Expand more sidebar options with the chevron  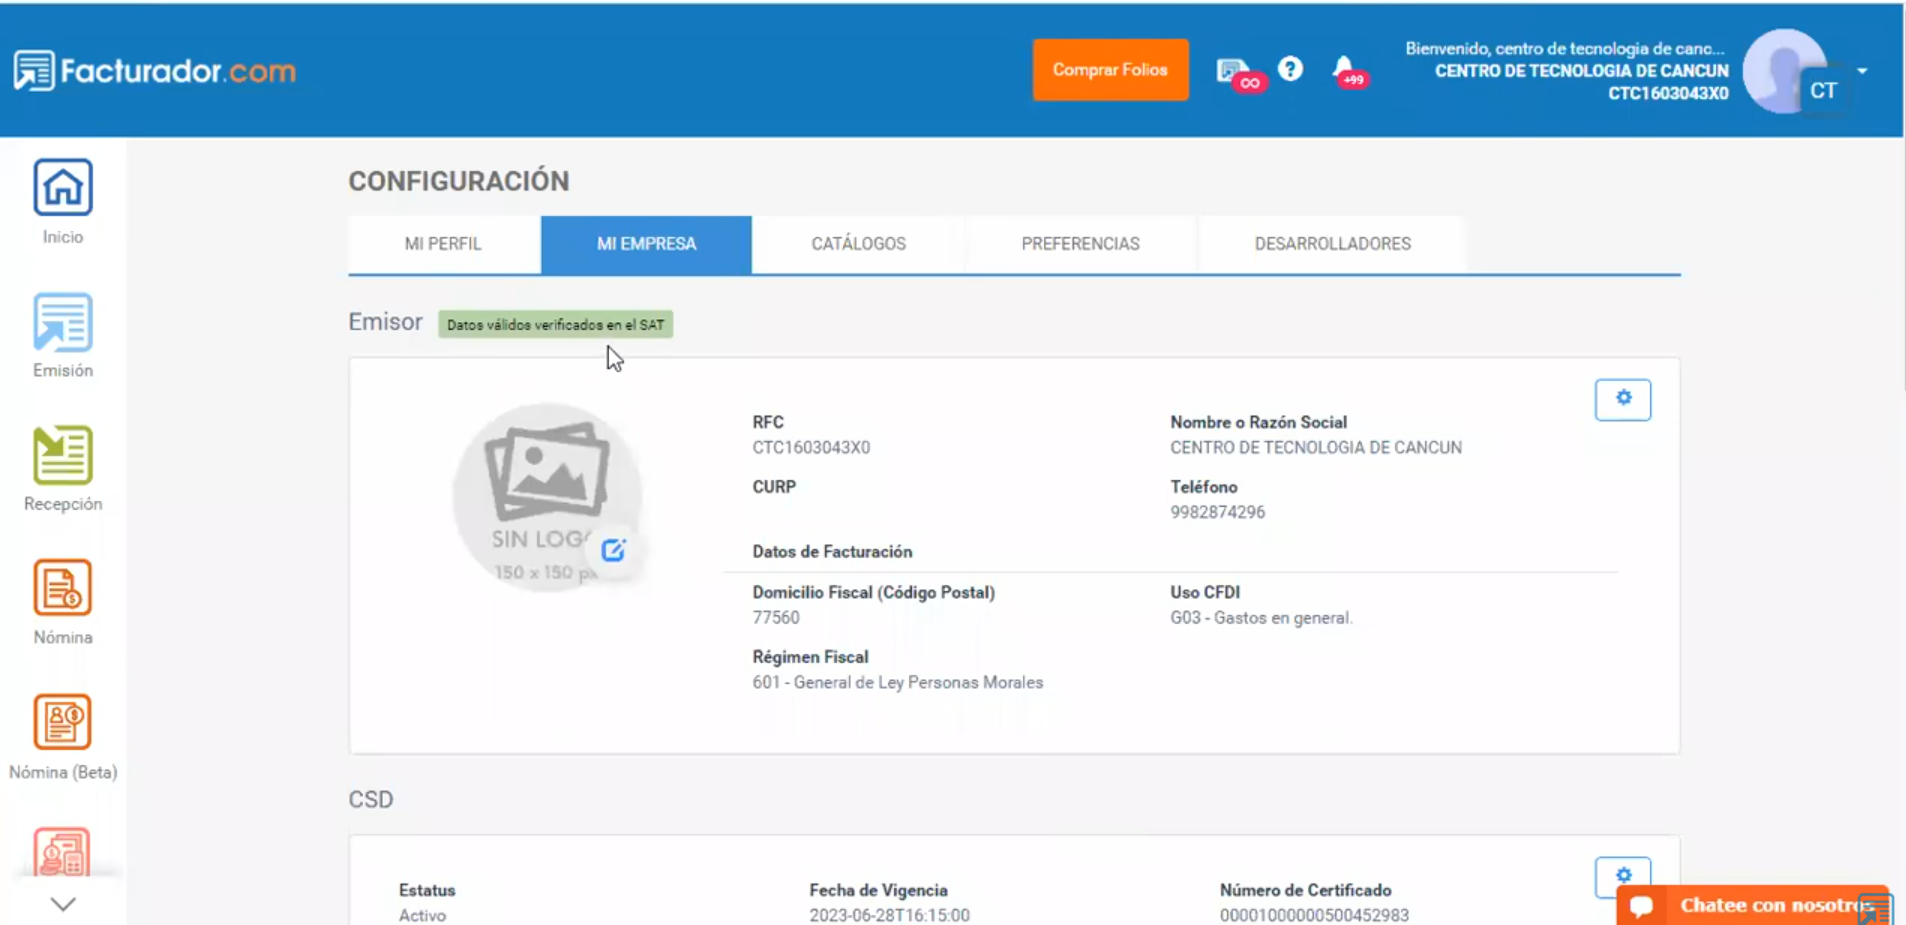pos(62,903)
